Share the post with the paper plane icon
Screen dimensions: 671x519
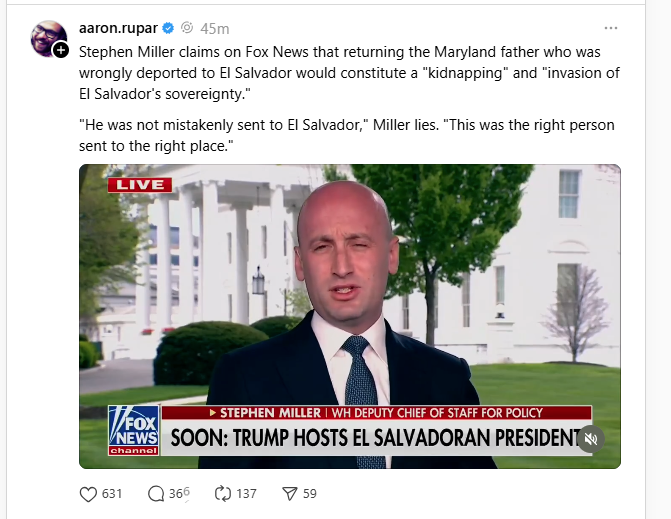(290, 494)
